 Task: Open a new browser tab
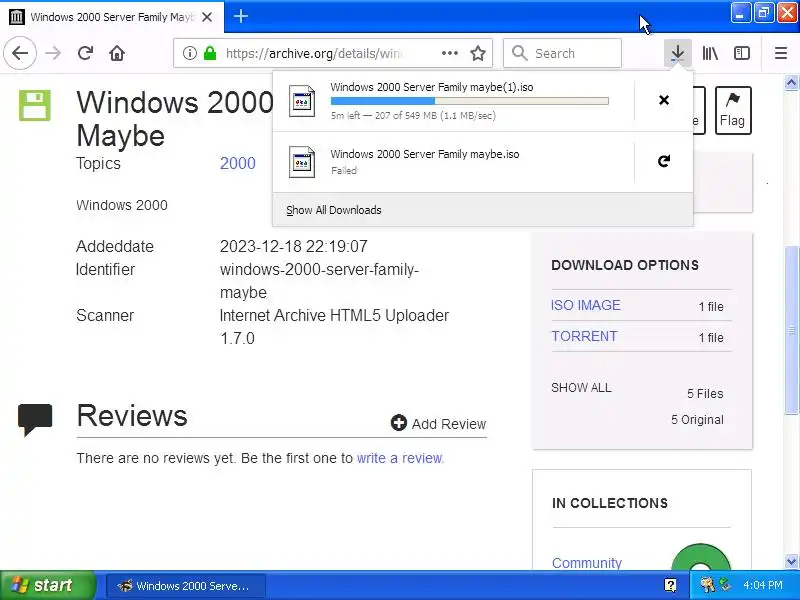[241, 16]
